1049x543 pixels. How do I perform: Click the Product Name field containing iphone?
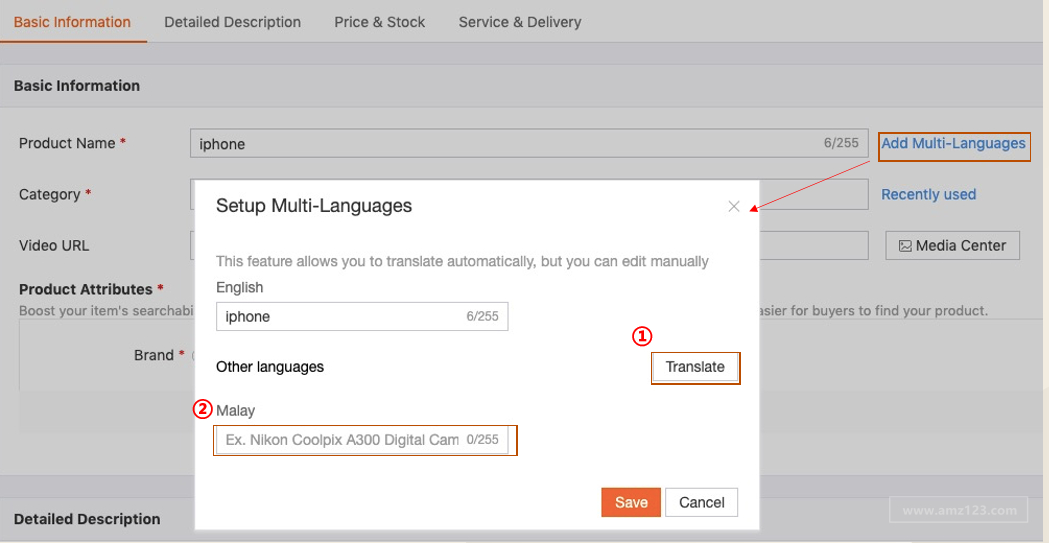point(500,144)
